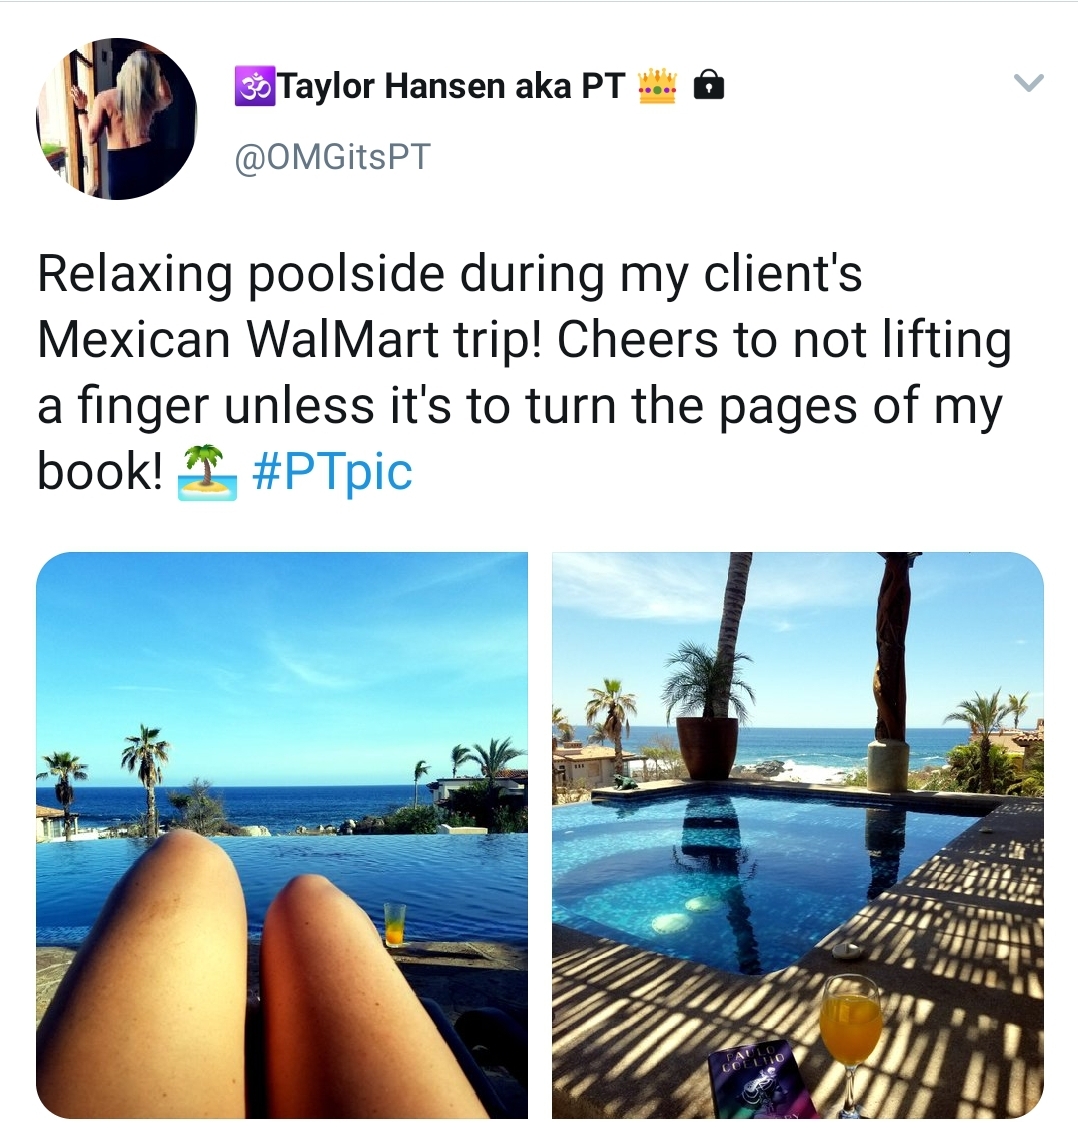1078x1135 pixels.
Task: Click the word WalMart in the tweet
Action: point(341,340)
